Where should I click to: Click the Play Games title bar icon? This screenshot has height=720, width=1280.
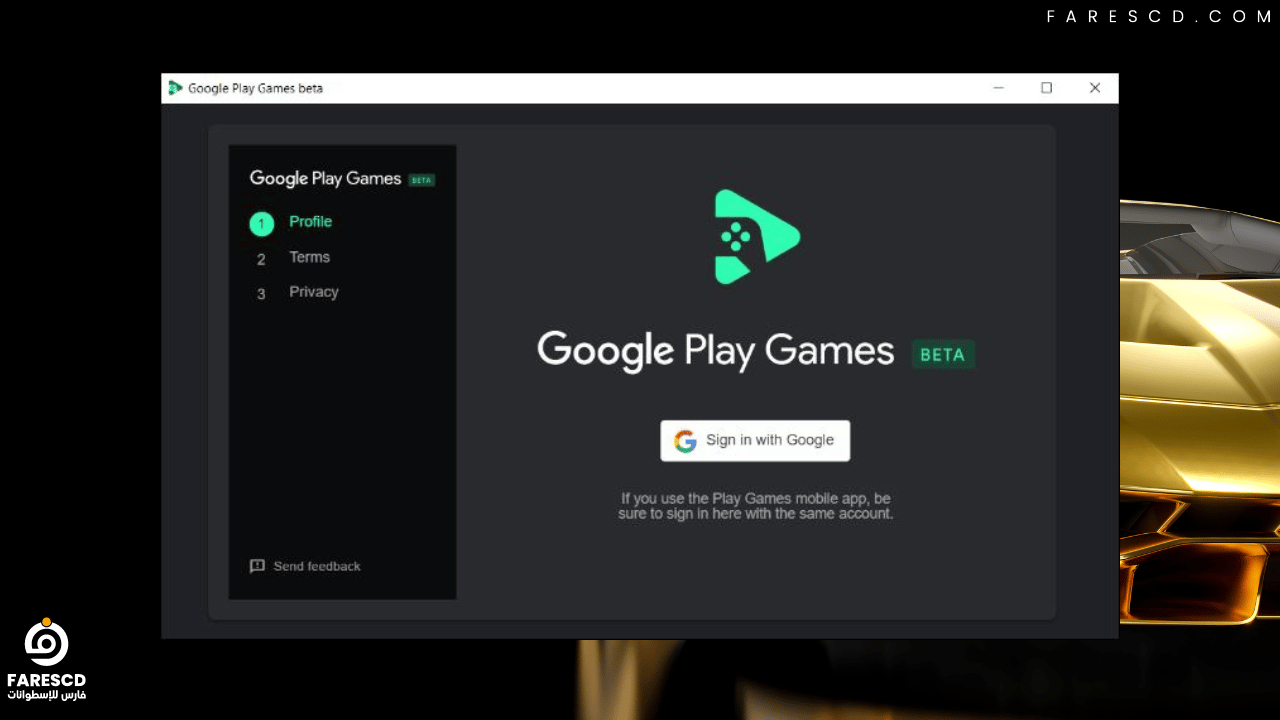176,88
